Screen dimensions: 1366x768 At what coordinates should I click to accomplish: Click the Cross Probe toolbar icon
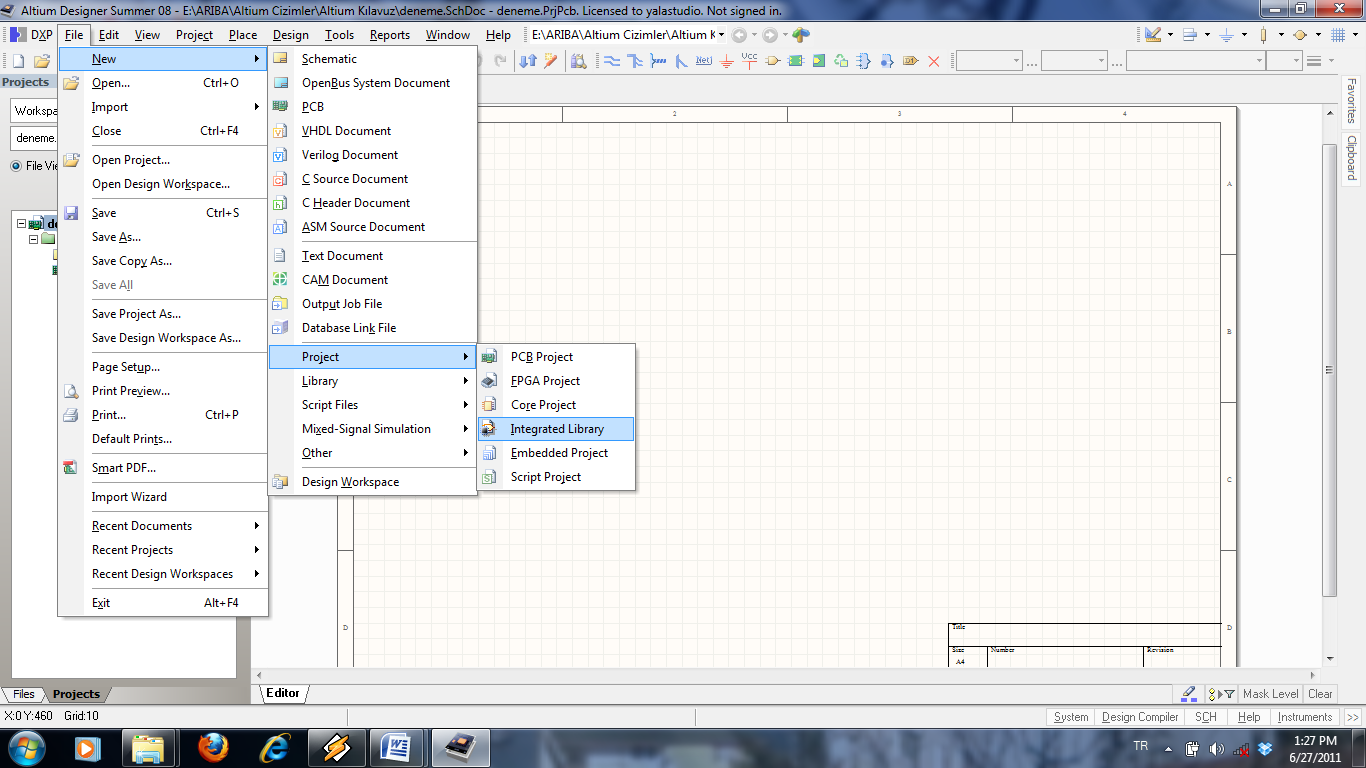click(551, 61)
